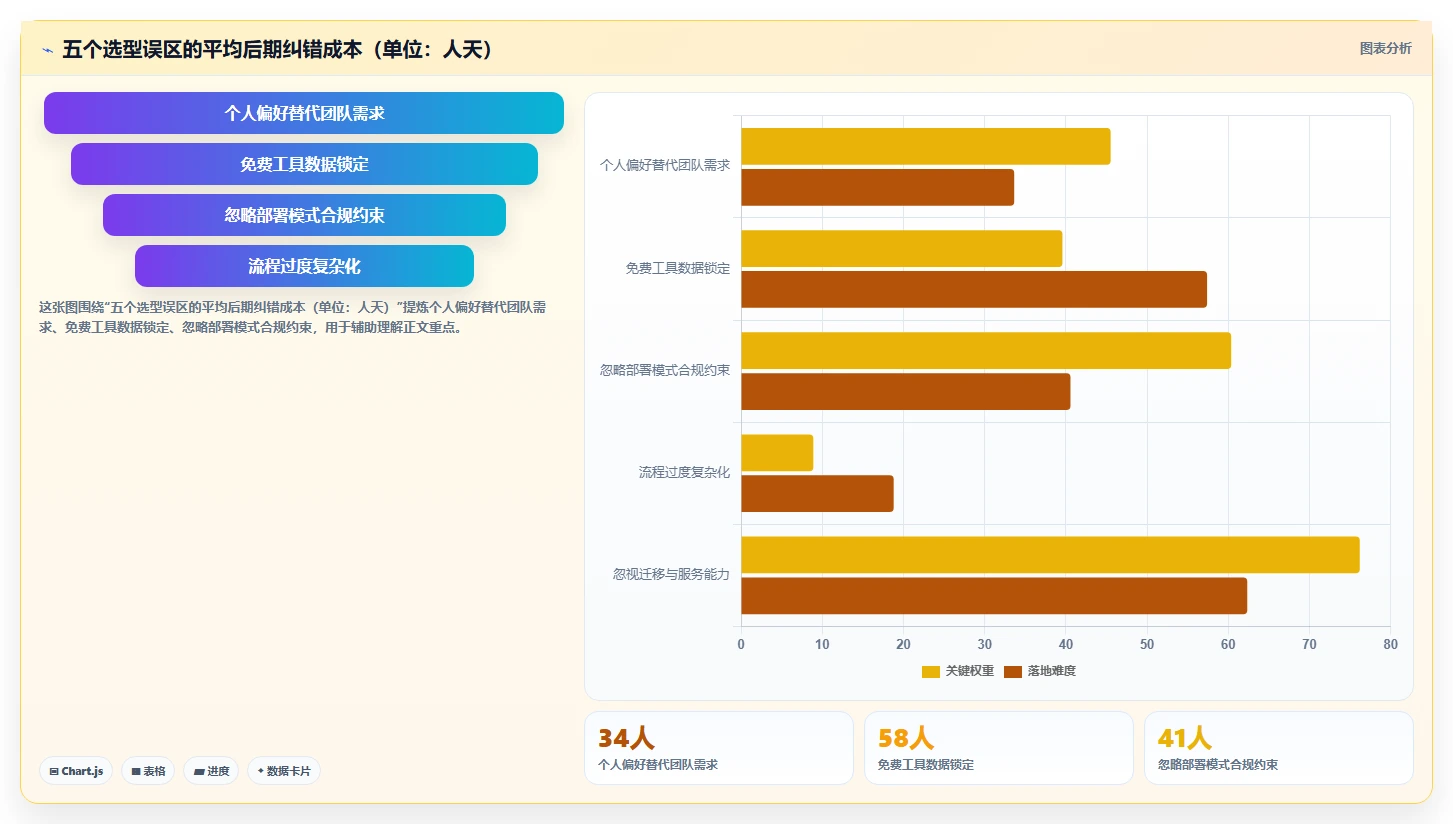Open the 41人 data card
Image resolution: width=1453 pixels, height=824 pixels.
click(x=1279, y=748)
